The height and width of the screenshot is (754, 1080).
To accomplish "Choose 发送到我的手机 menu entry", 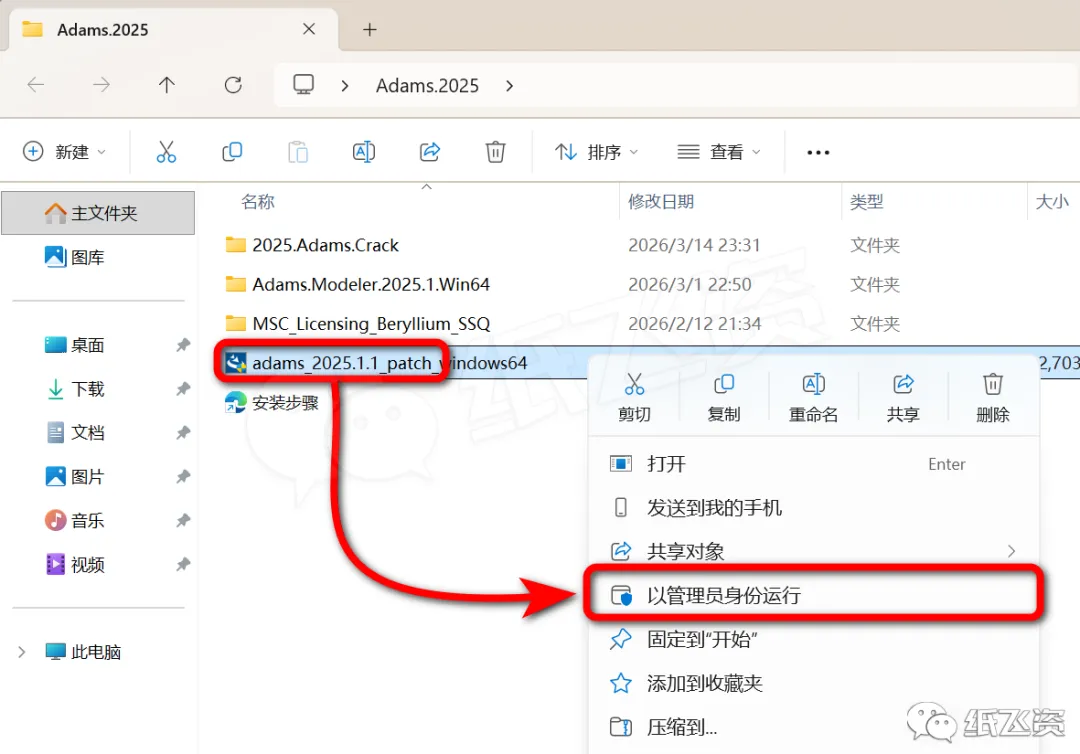I will (814, 507).
